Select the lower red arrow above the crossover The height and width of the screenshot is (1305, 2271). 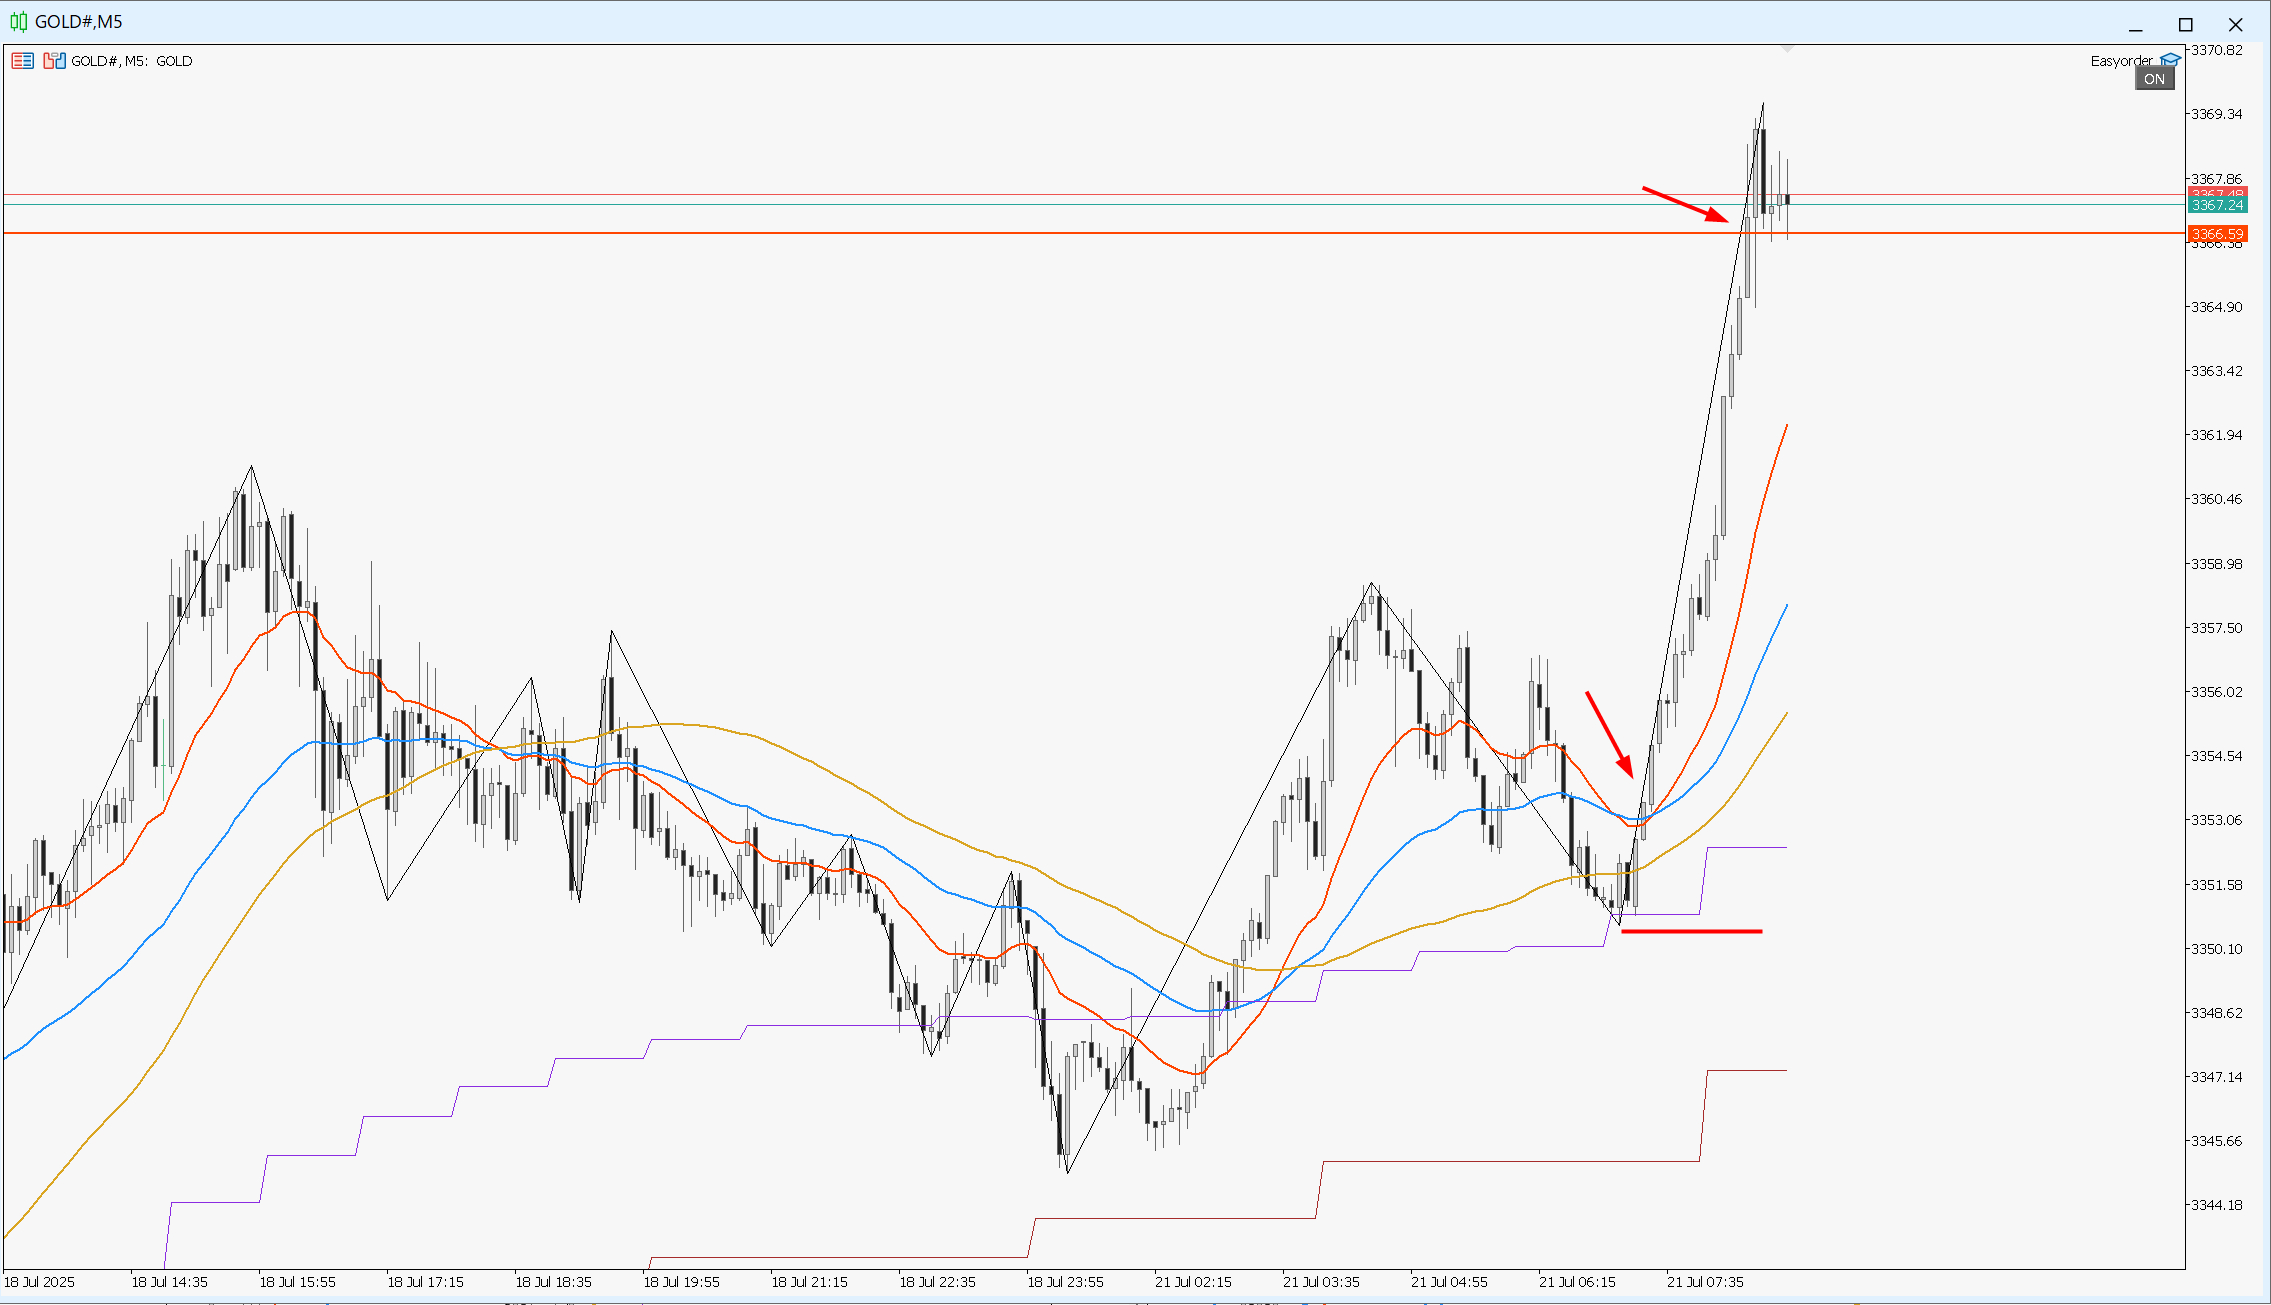point(1609,734)
